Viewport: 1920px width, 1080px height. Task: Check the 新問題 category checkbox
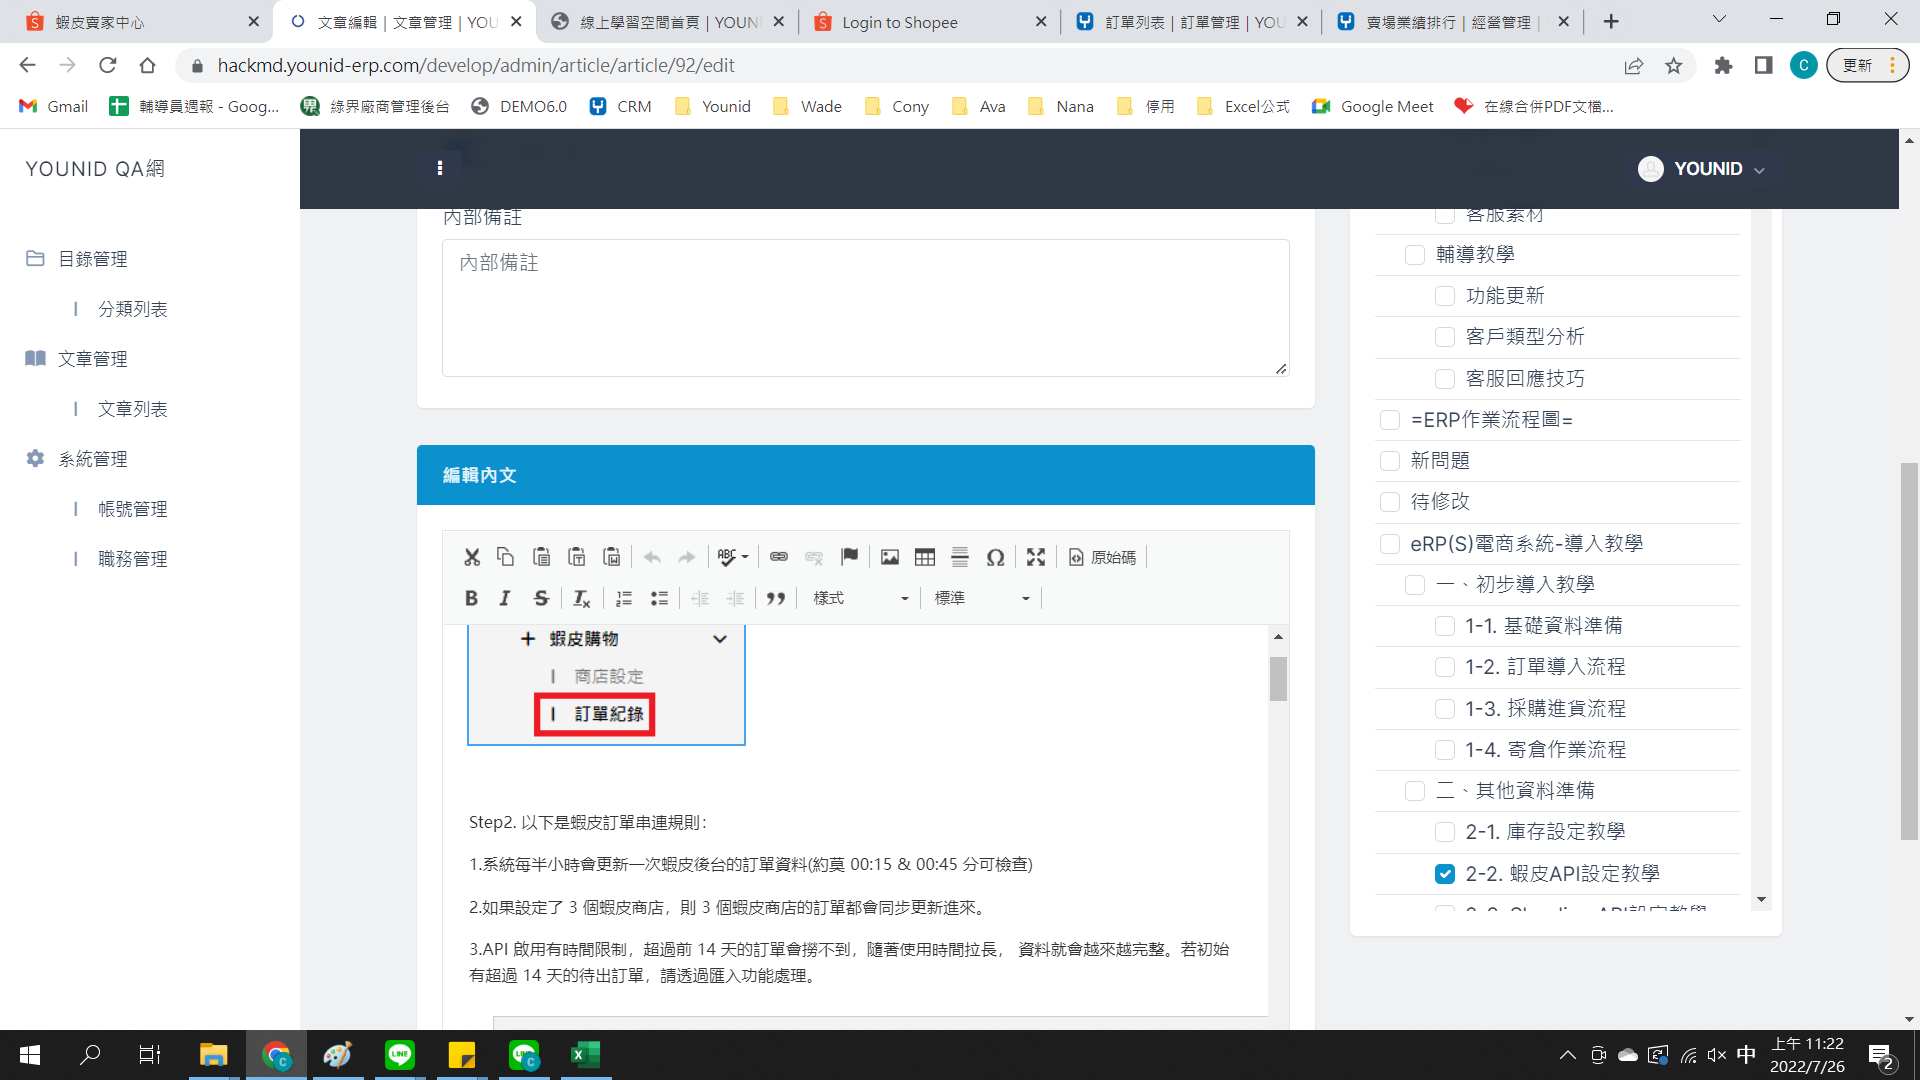click(x=1389, y=460)
